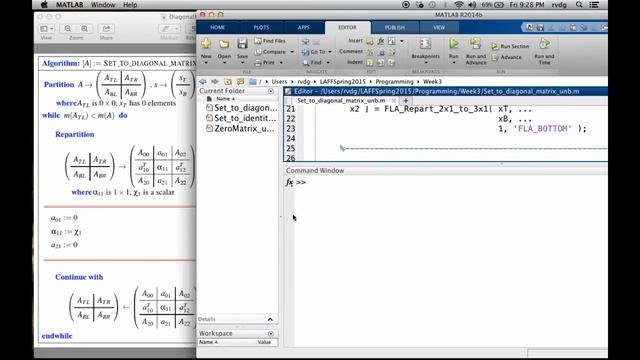
Task: Click the Run and Time icon
Action: 544,44
